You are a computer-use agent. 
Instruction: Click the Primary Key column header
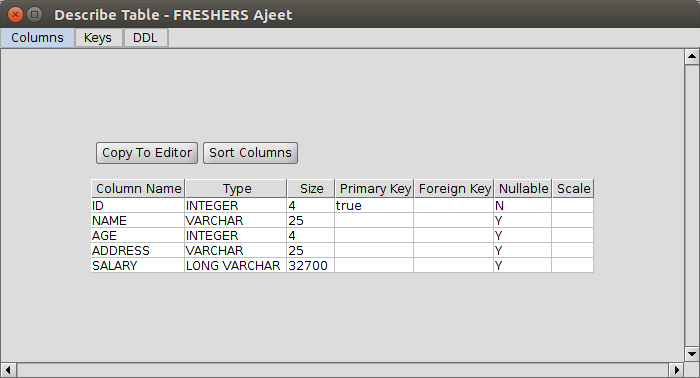point(375,189)
